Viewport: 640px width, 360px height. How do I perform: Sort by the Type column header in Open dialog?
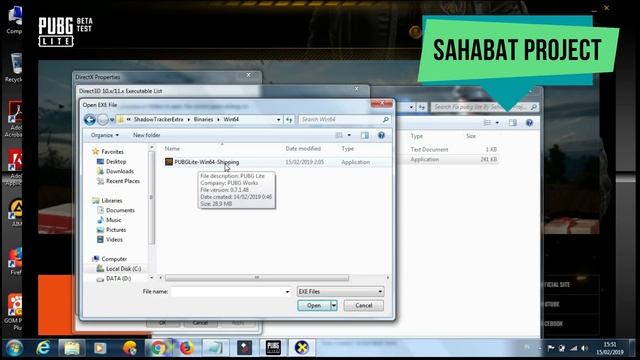347,149
